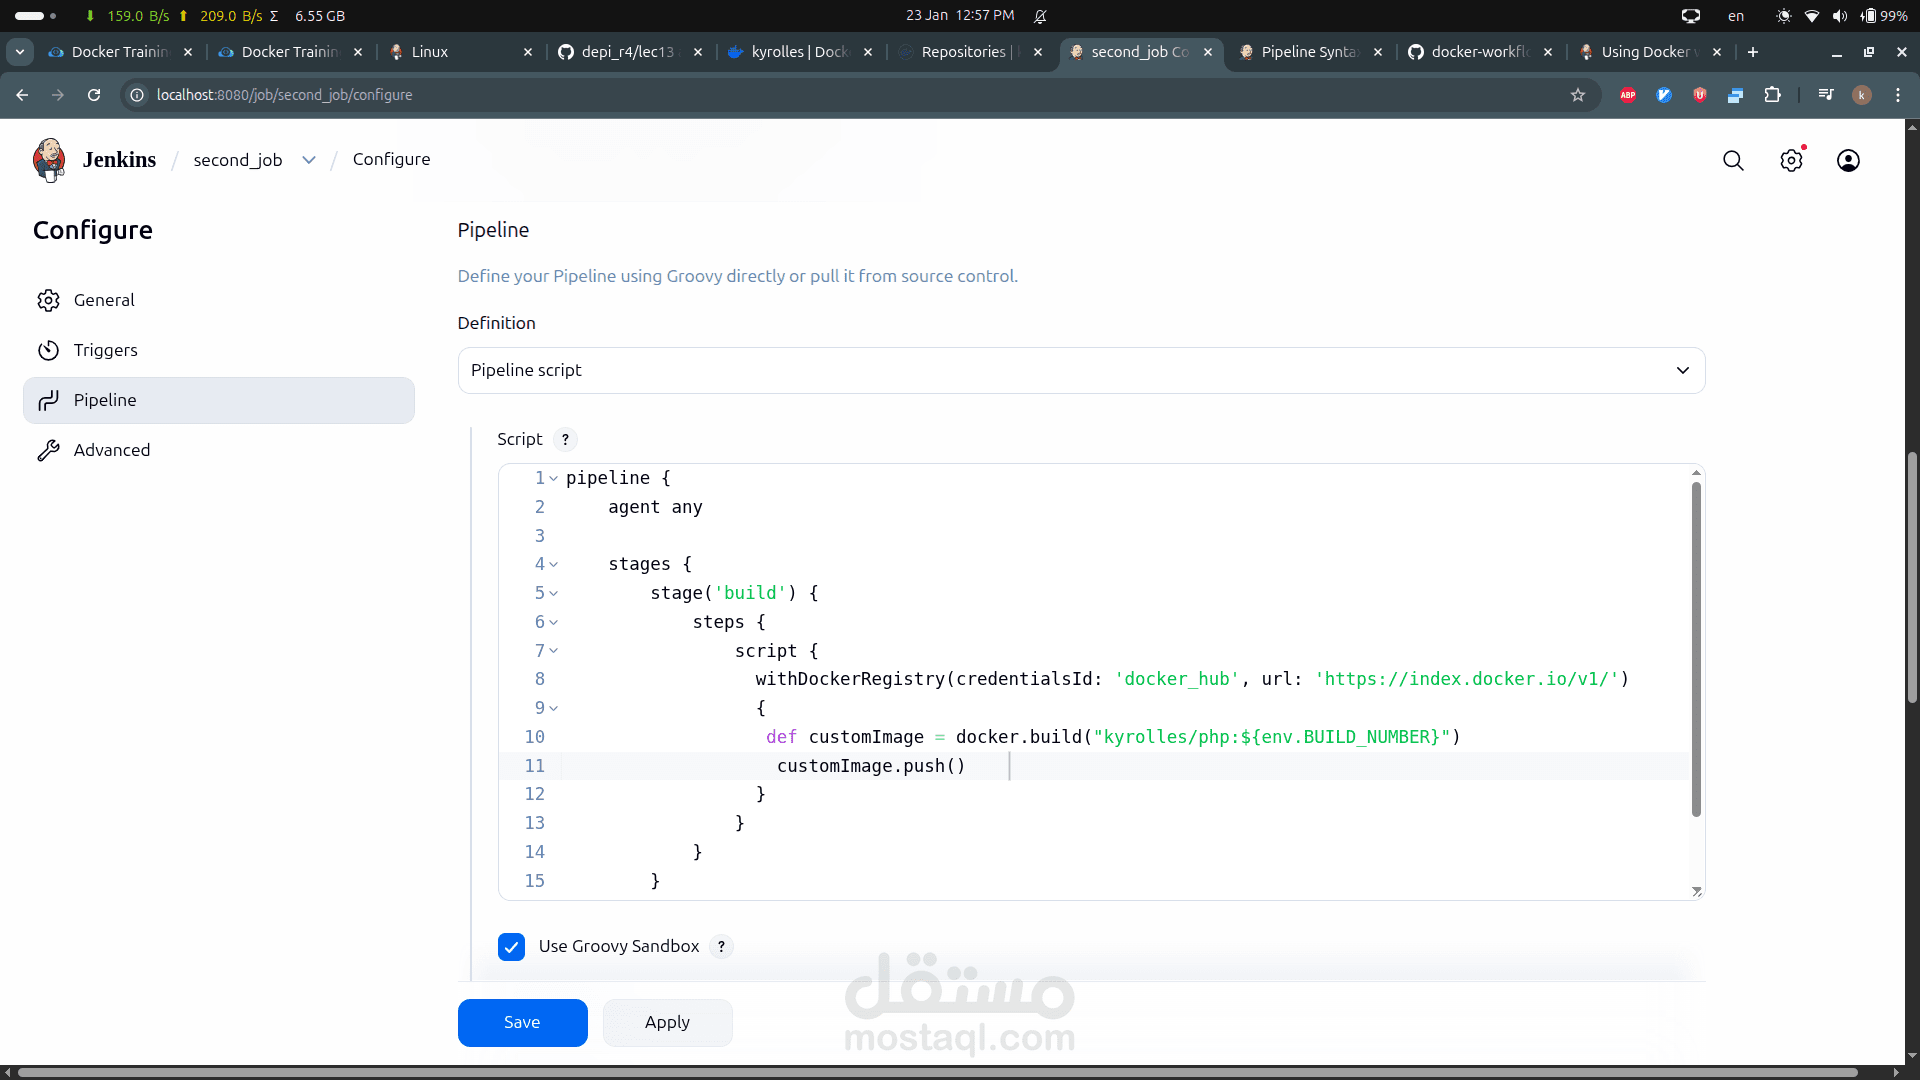The image size is (1920, 1080).
Task: Select the Triggers sidebar section
Action: point(105,350)
